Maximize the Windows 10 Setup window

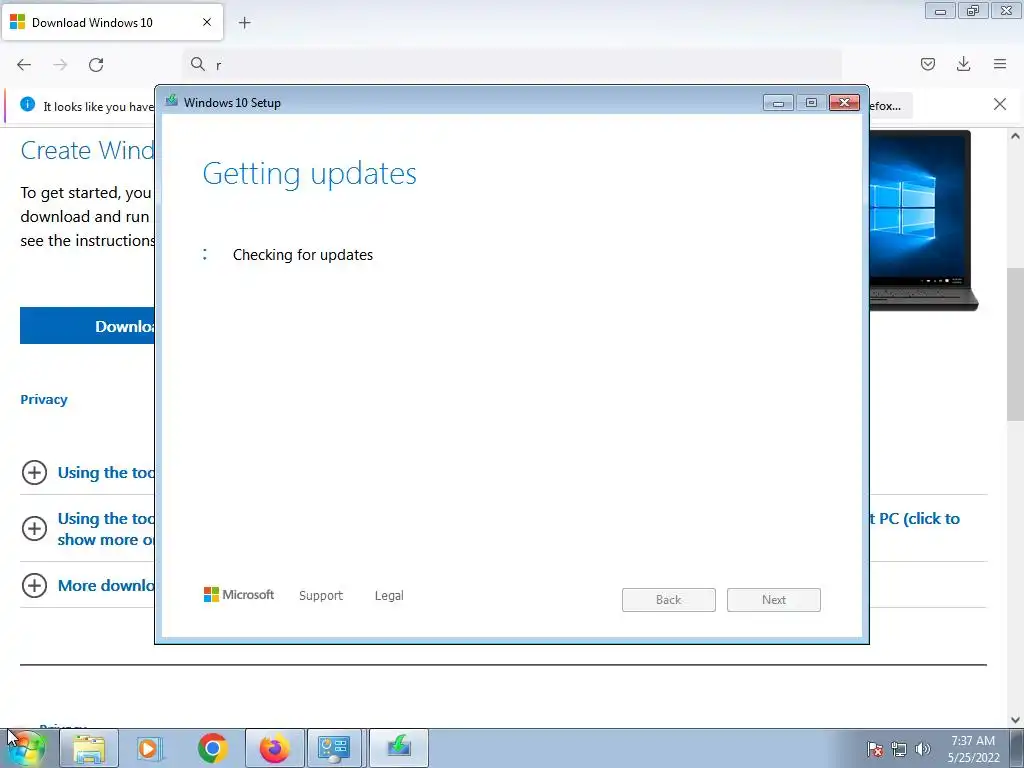pyautogui.click(x=811, y=103)
